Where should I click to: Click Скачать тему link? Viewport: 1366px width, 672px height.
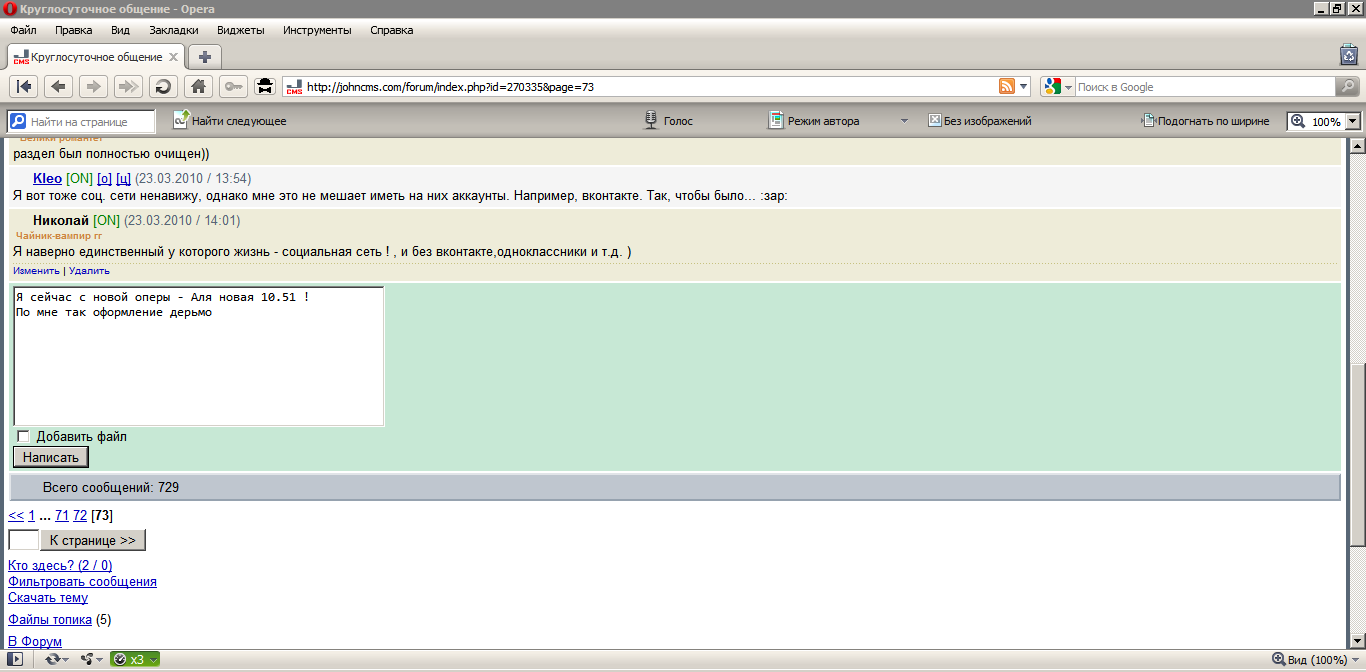(48, 598)
